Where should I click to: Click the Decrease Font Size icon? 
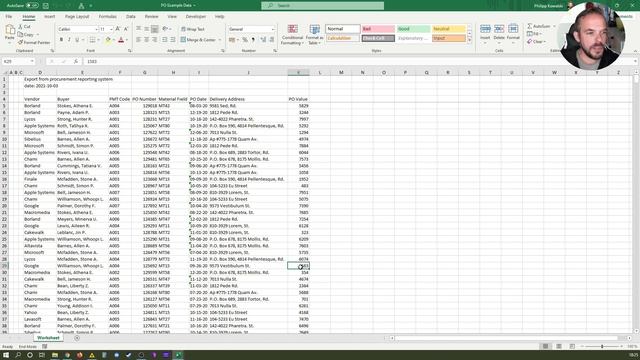126,29
